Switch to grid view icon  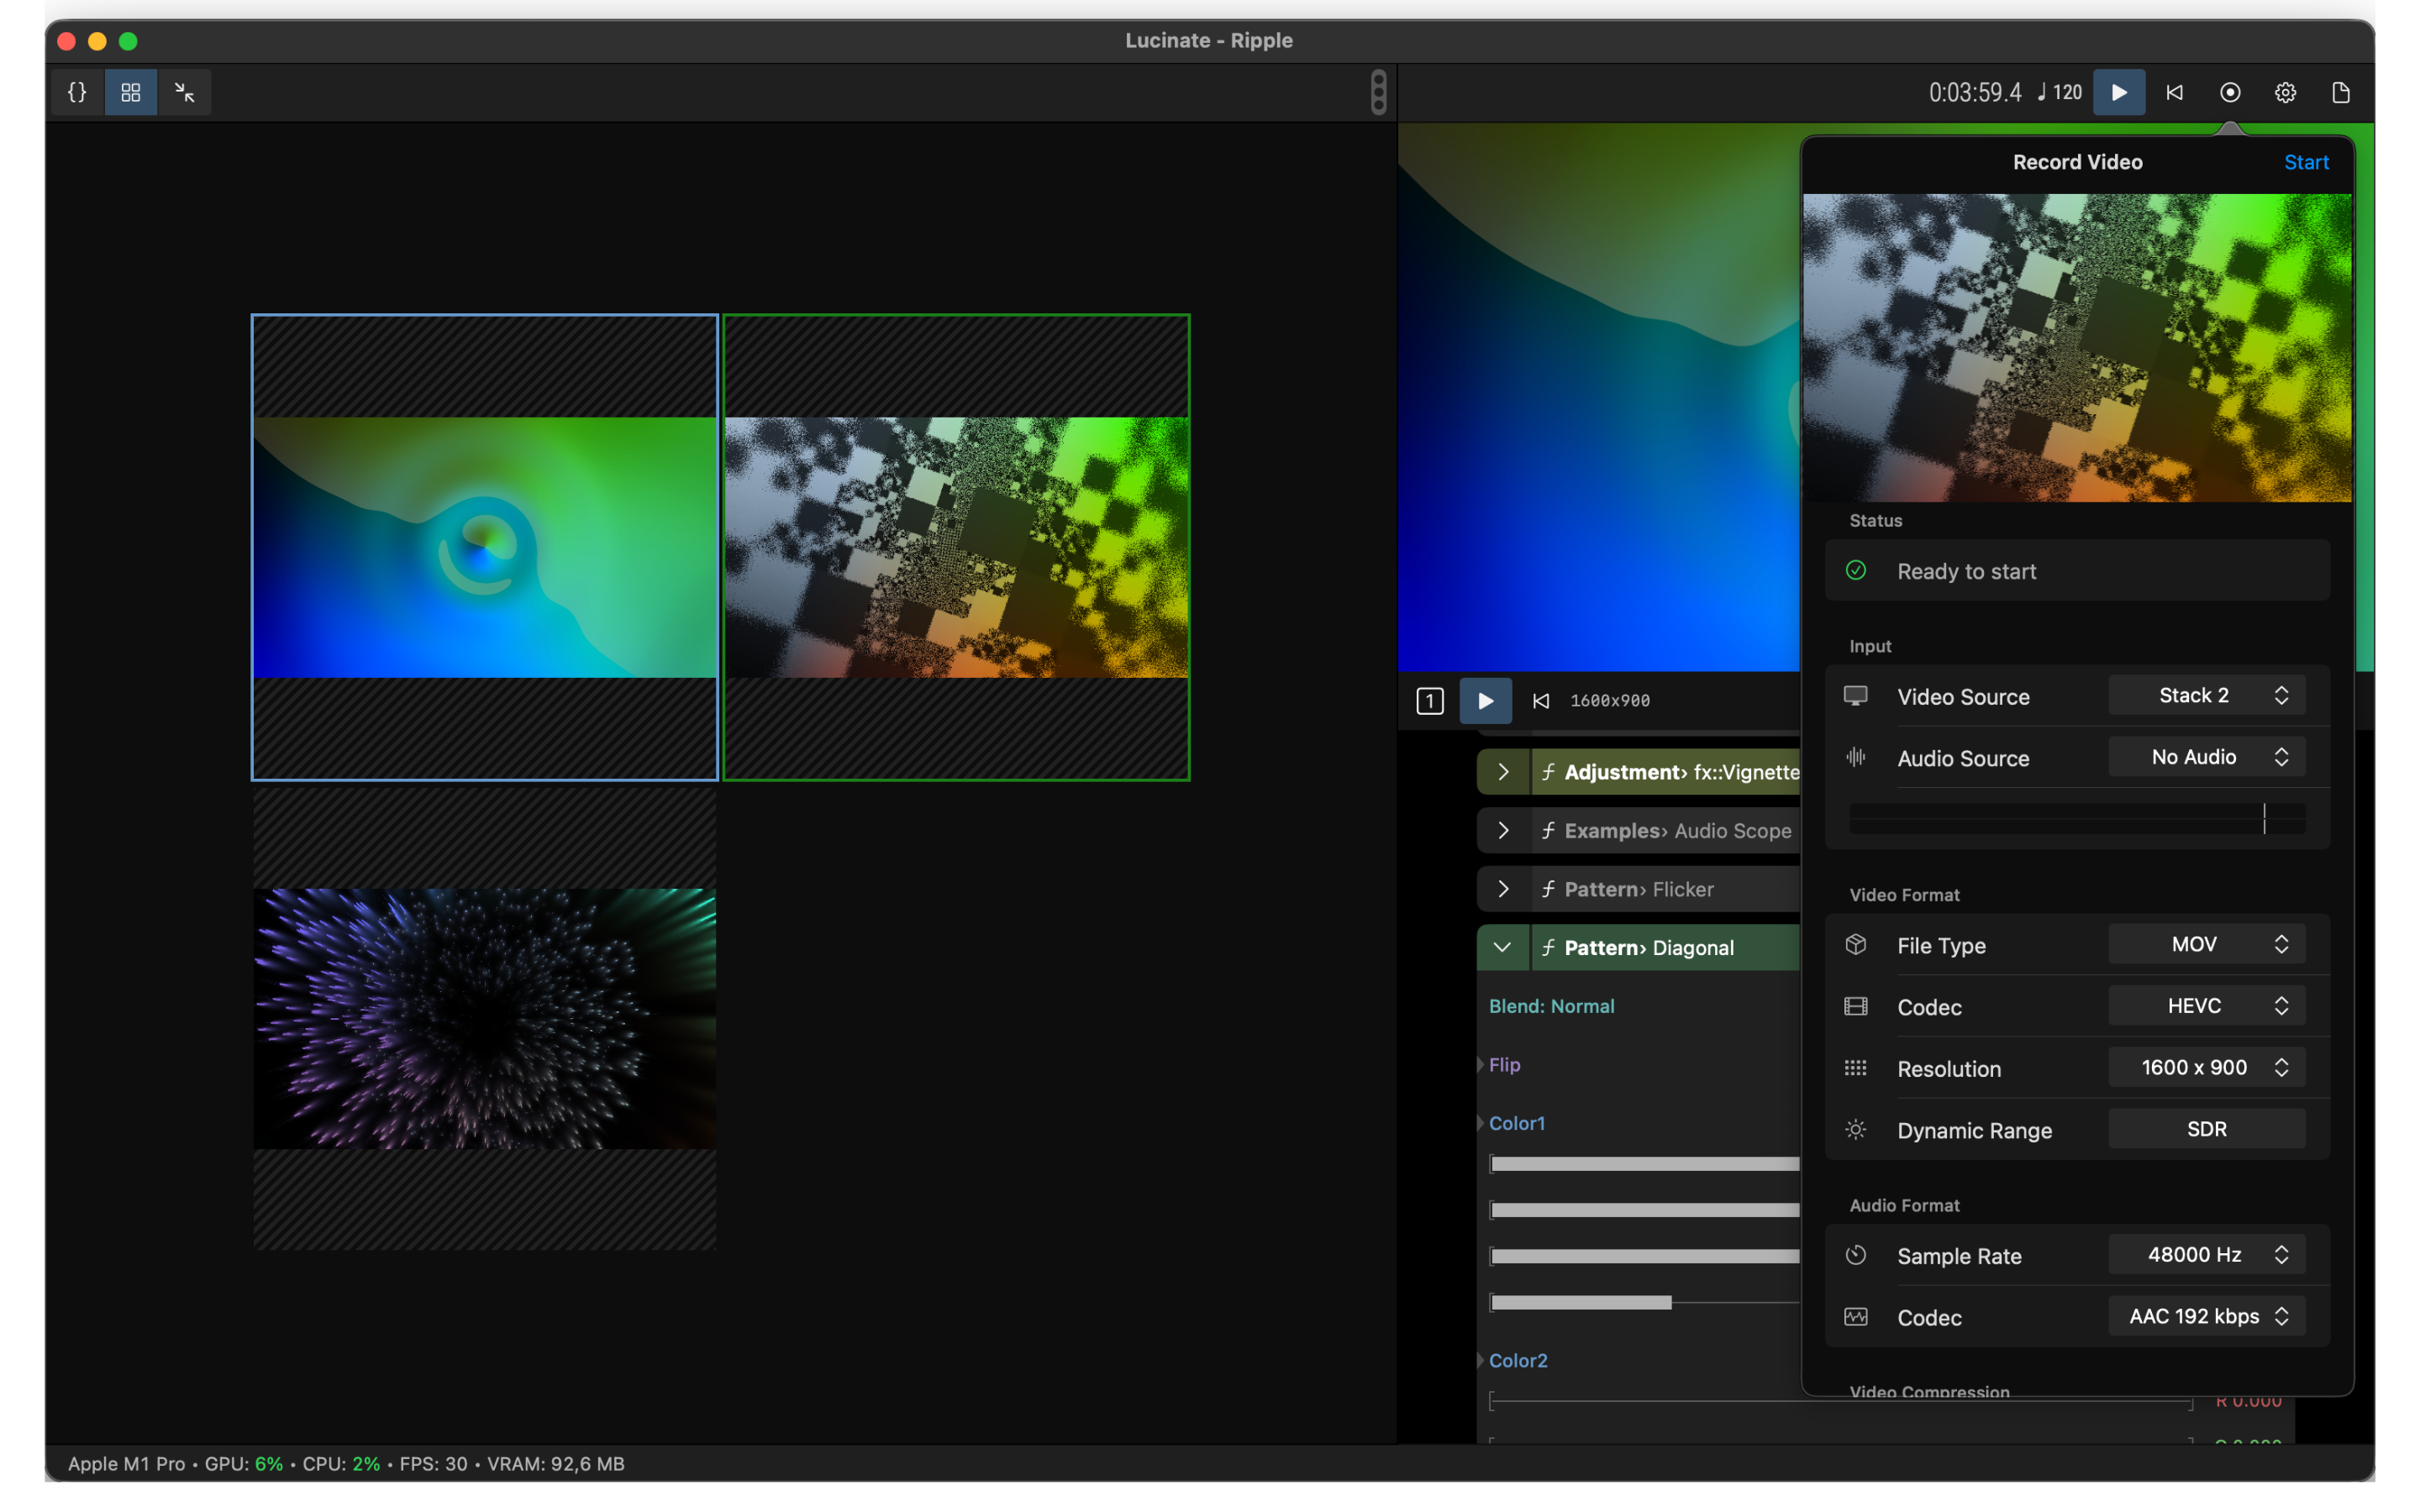[x=131, y=92]
